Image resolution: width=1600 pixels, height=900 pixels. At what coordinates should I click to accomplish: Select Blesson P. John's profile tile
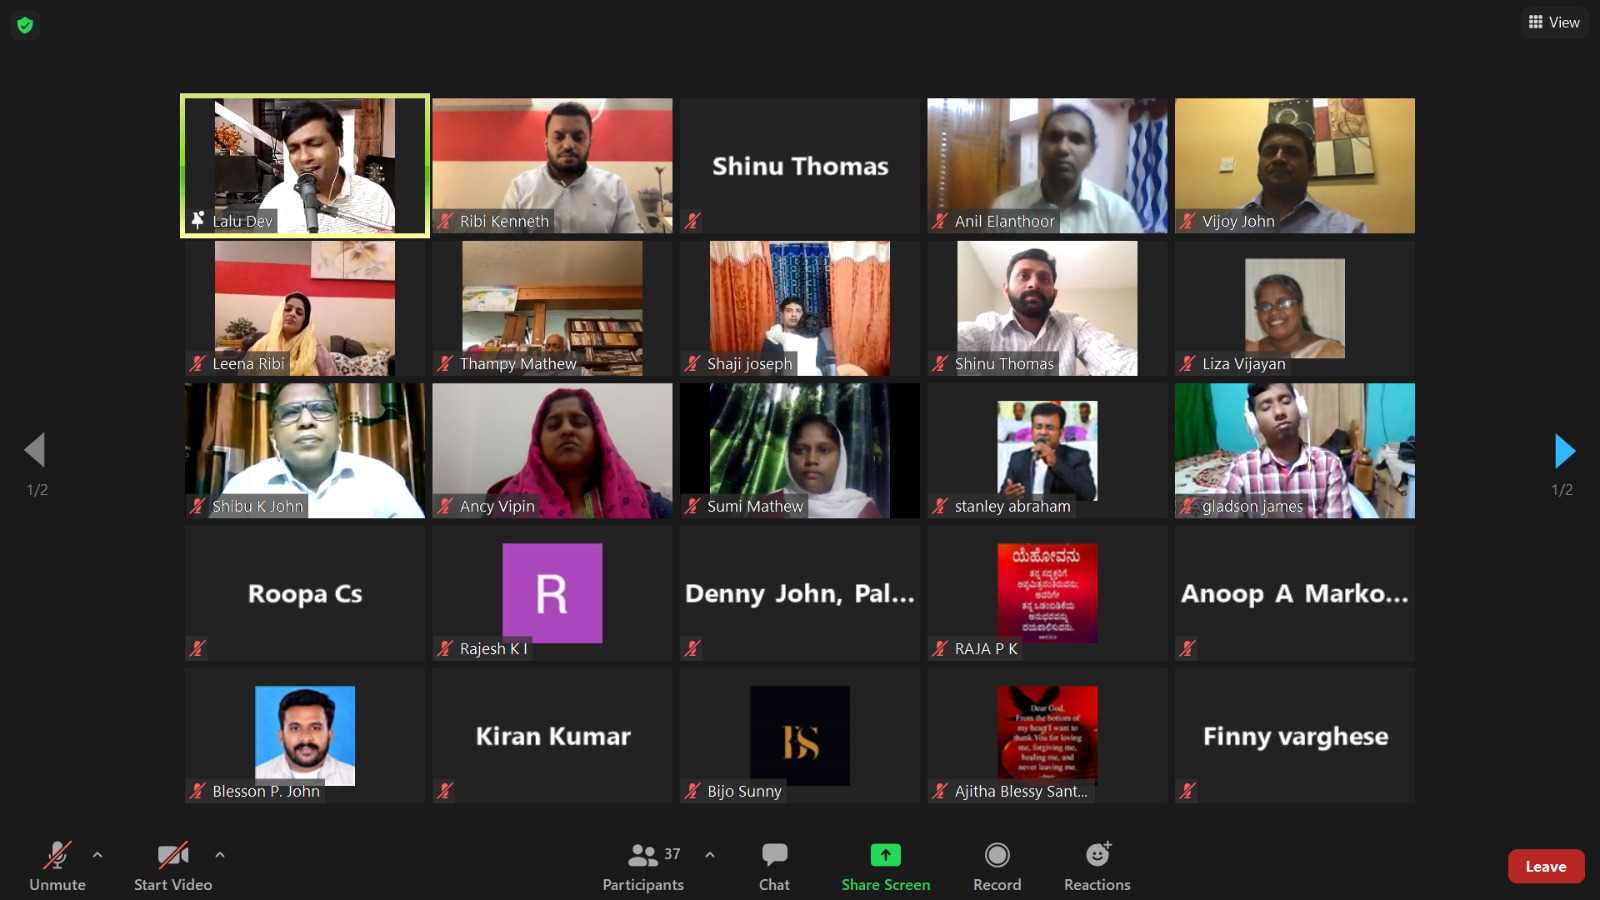pos(305,735)
